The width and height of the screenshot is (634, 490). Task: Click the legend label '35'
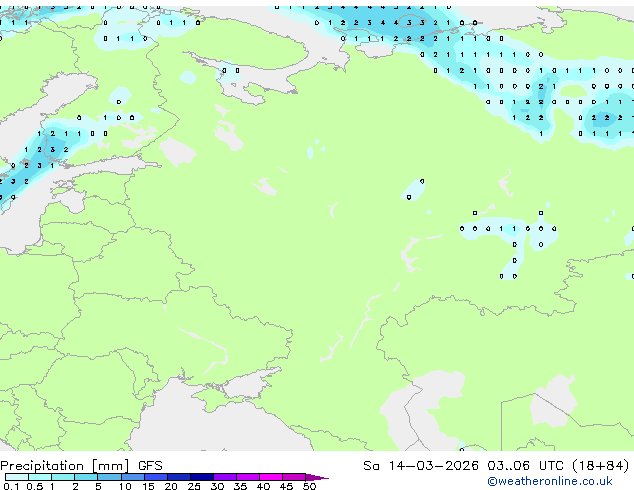tap(240, 486)
